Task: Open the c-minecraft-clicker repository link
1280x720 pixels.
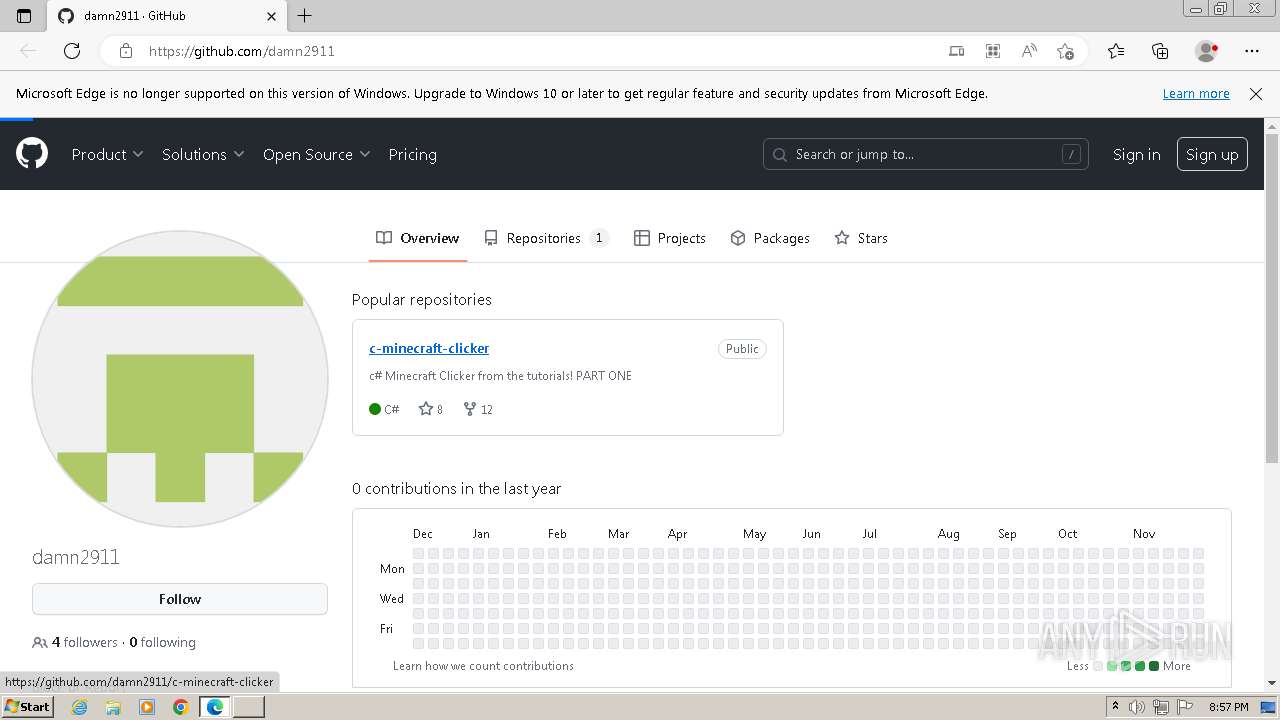Action: coord(429,348)
